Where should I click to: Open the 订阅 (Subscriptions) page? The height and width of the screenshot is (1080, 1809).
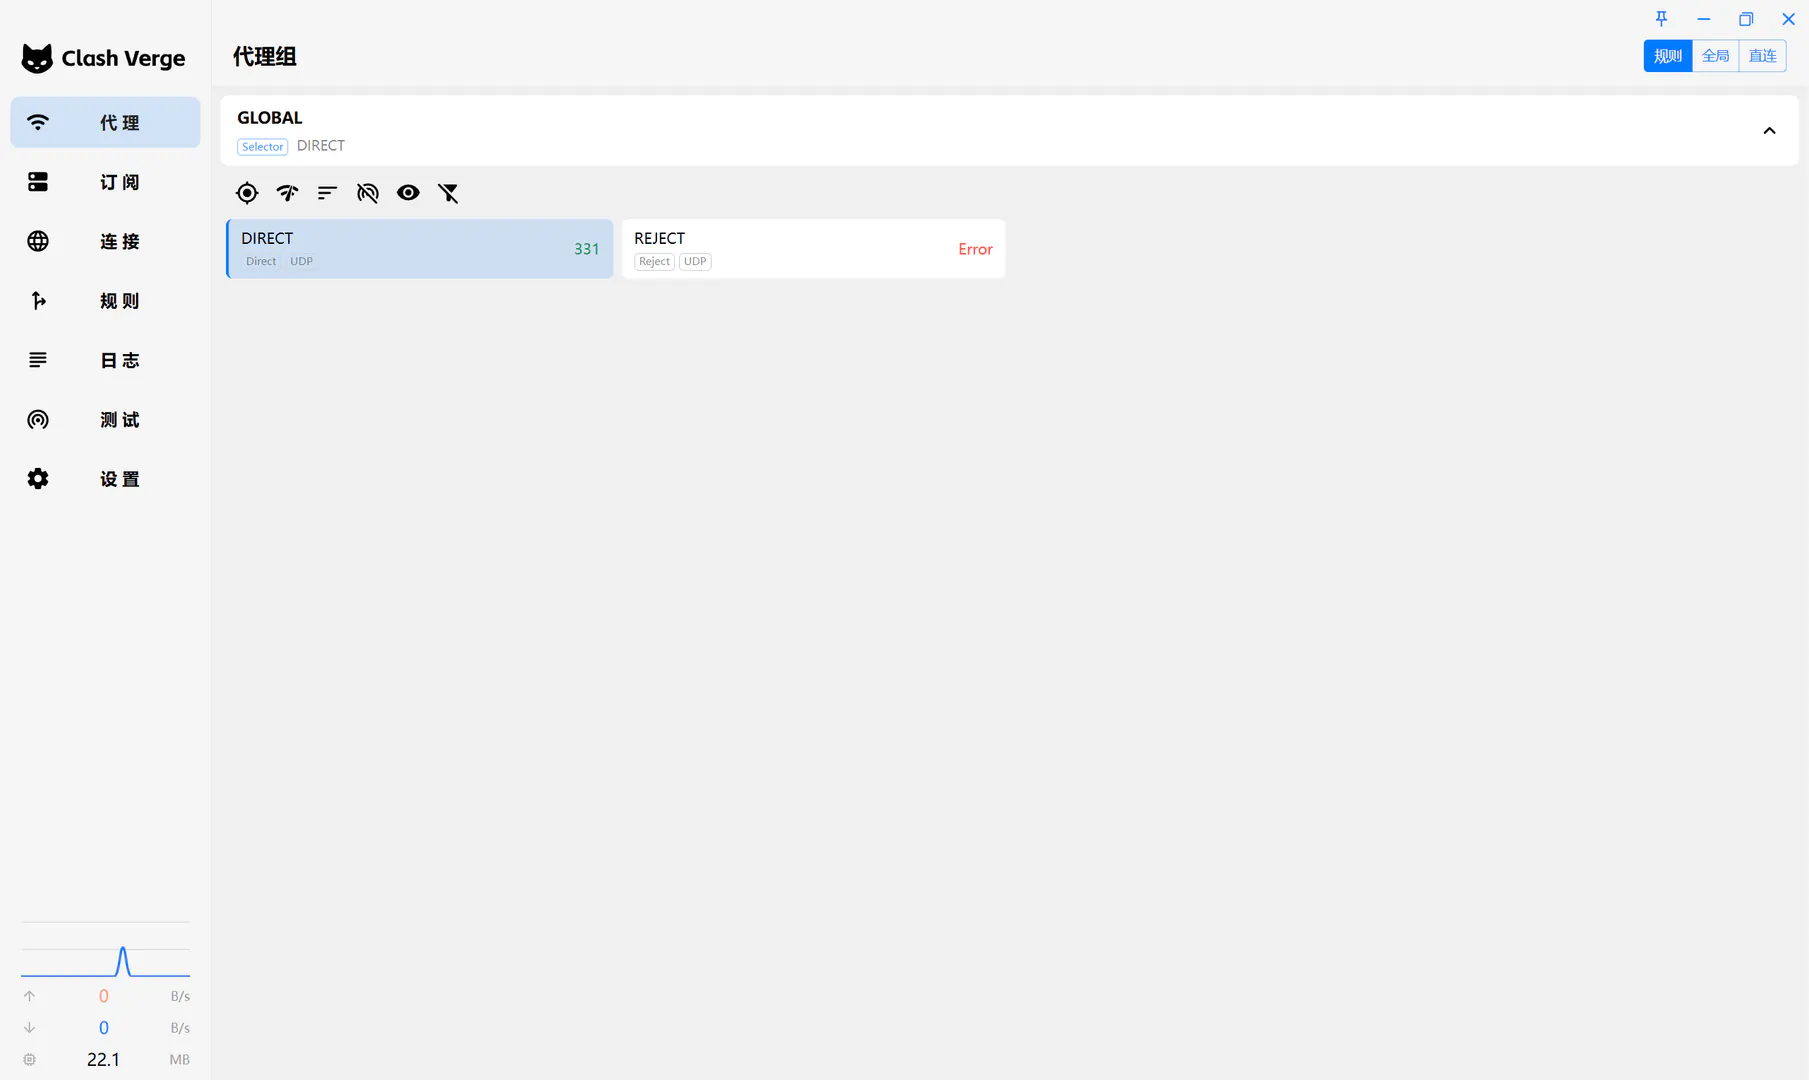click(x=105, y=182)
